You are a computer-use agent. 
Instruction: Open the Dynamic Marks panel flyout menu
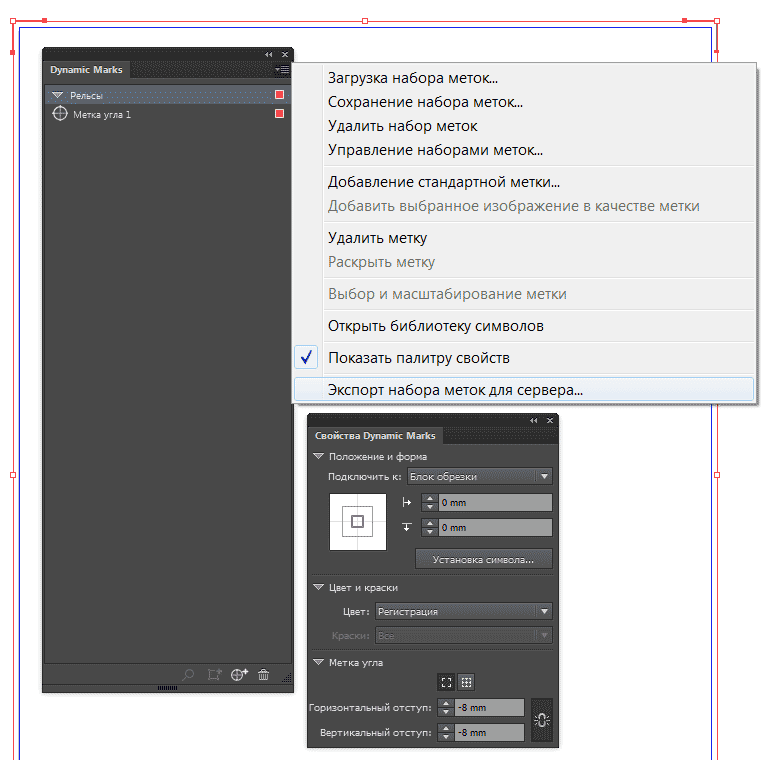point(283,70)
